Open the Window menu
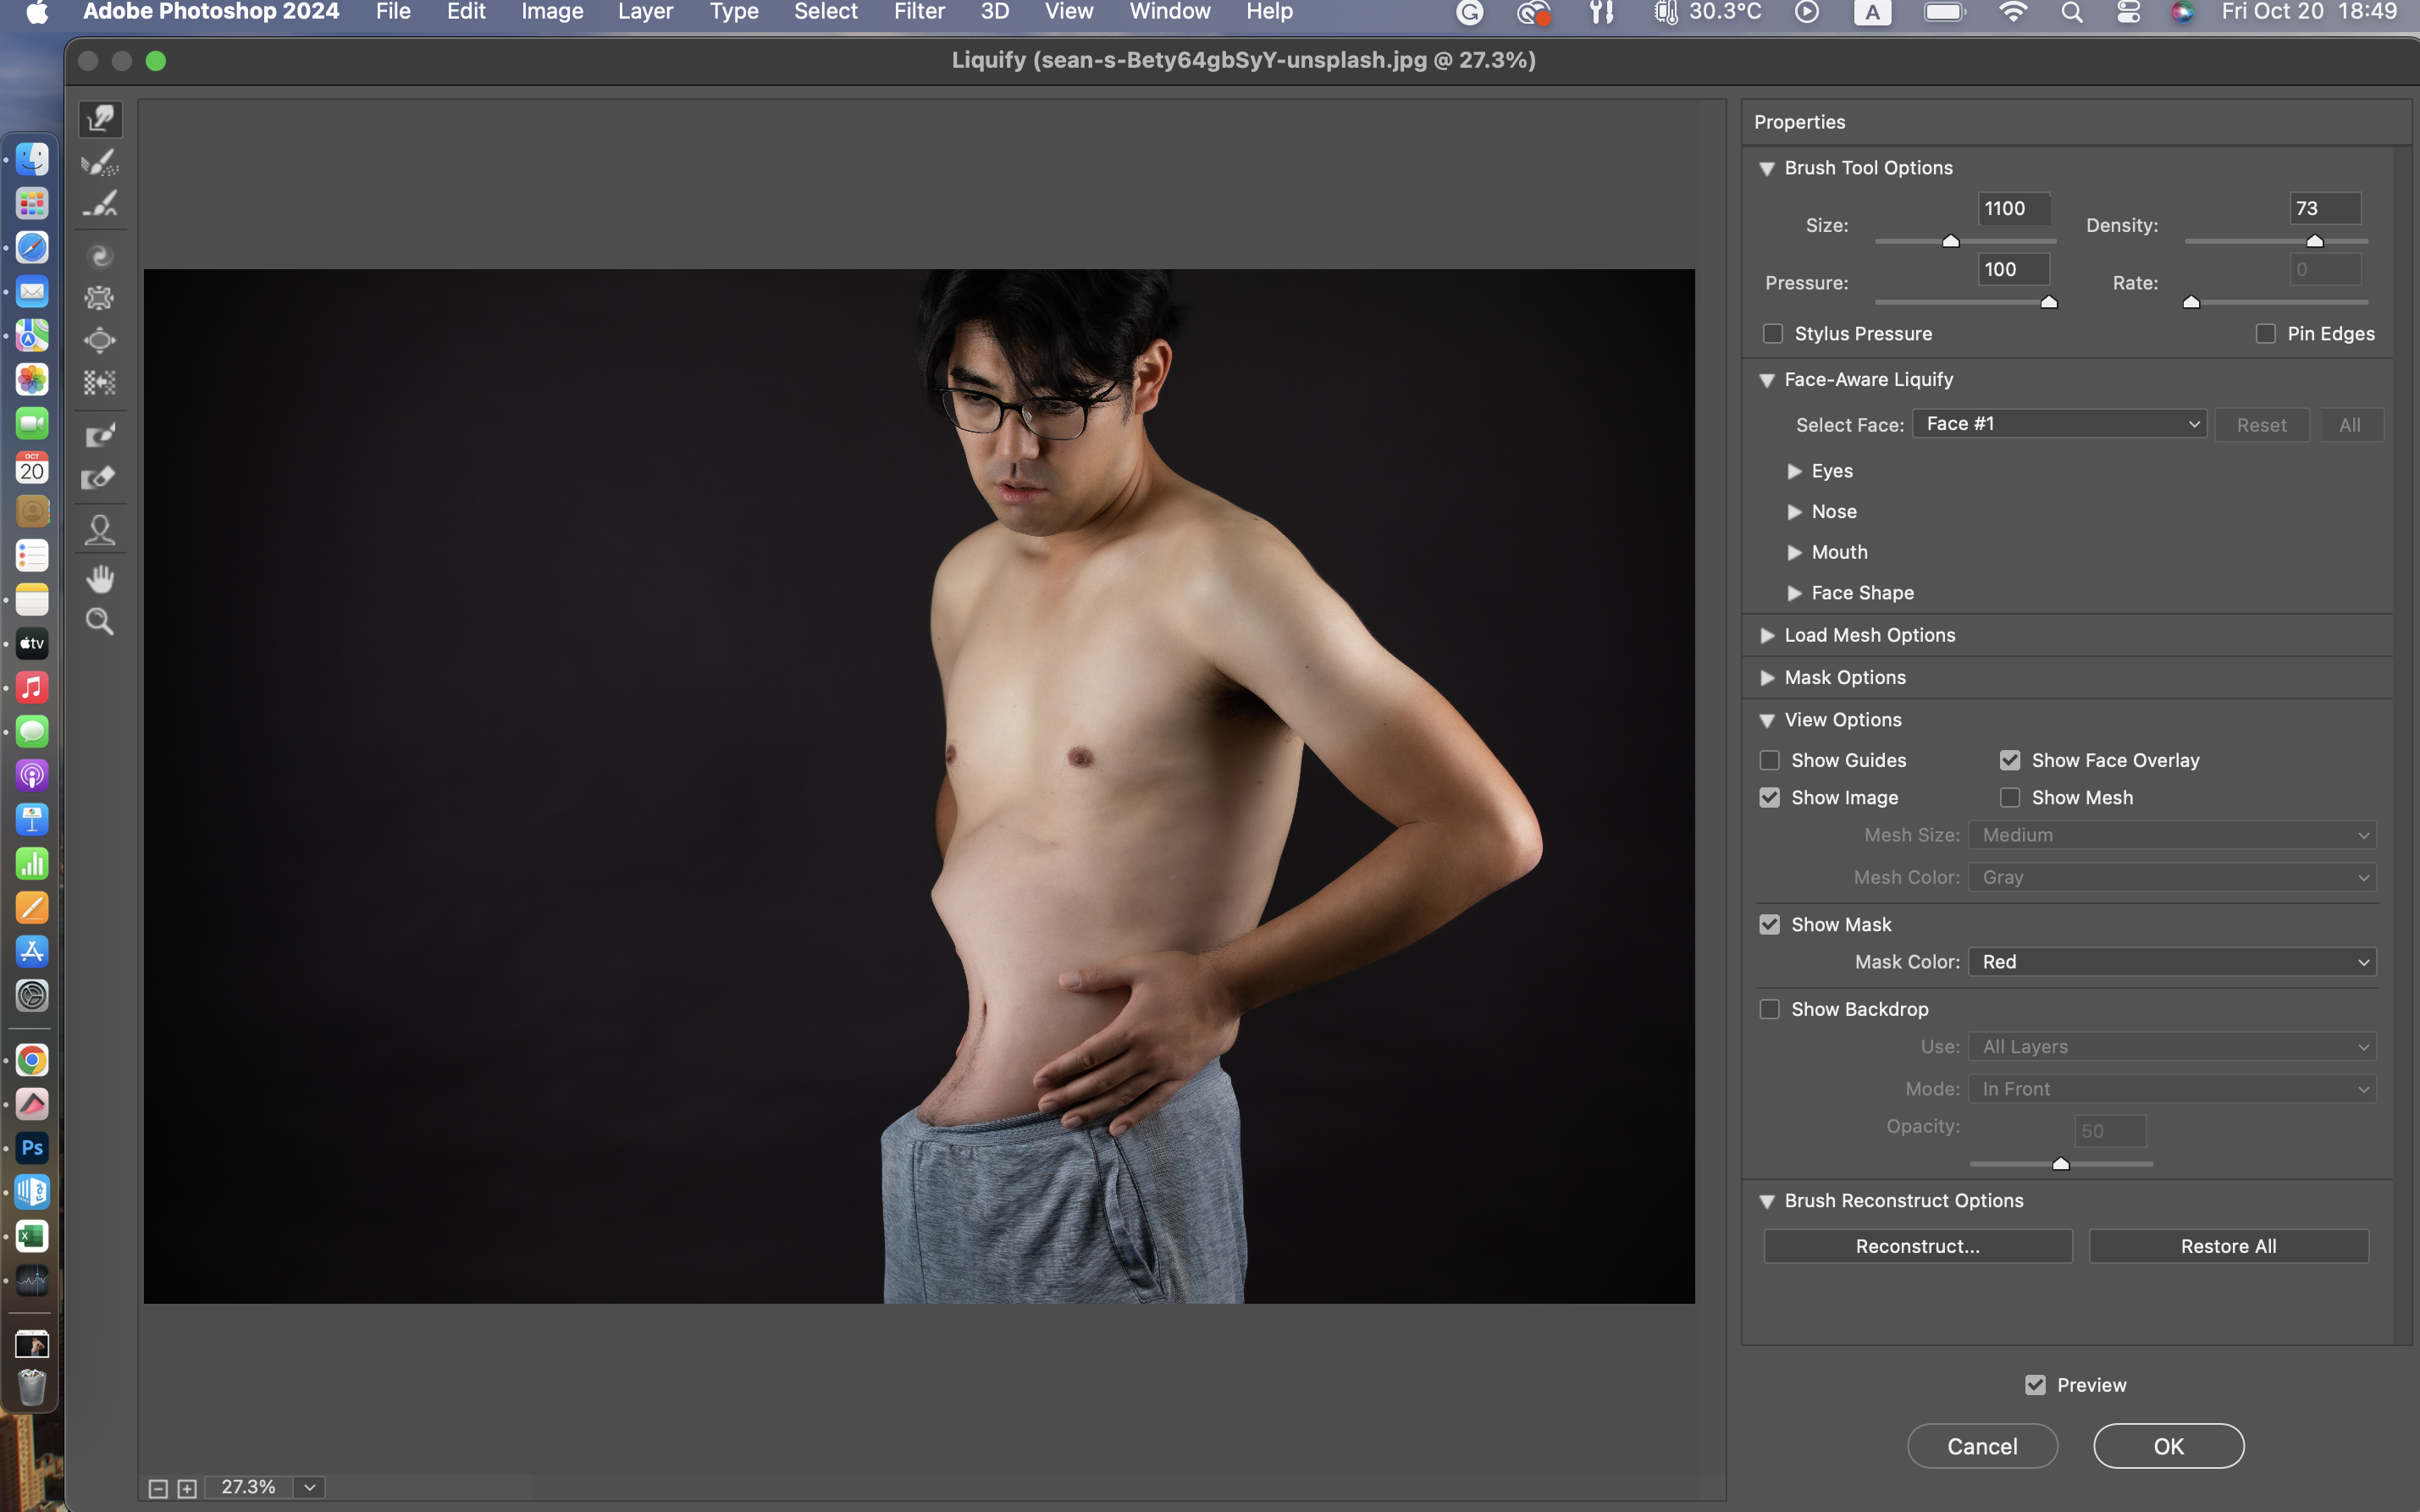2420x1512 pixels. [x=1169, y=12]
